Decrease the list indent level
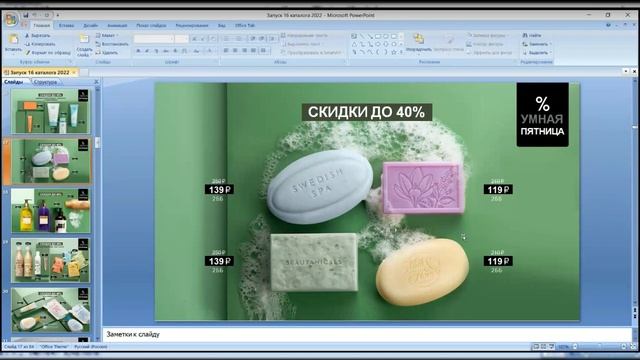Viewport: 640px width, 360px height. coord(253,39)
